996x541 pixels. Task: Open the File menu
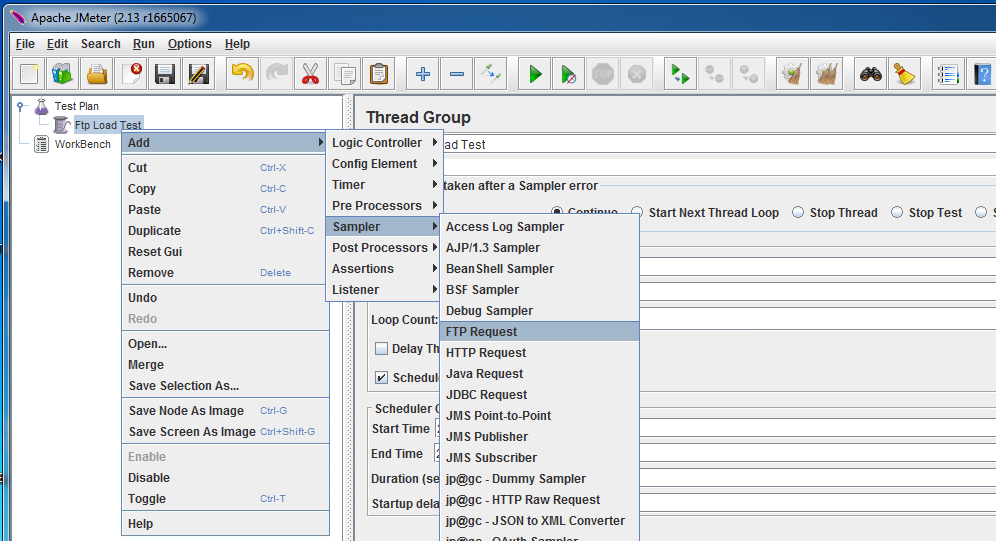click(x=25, y=44)
